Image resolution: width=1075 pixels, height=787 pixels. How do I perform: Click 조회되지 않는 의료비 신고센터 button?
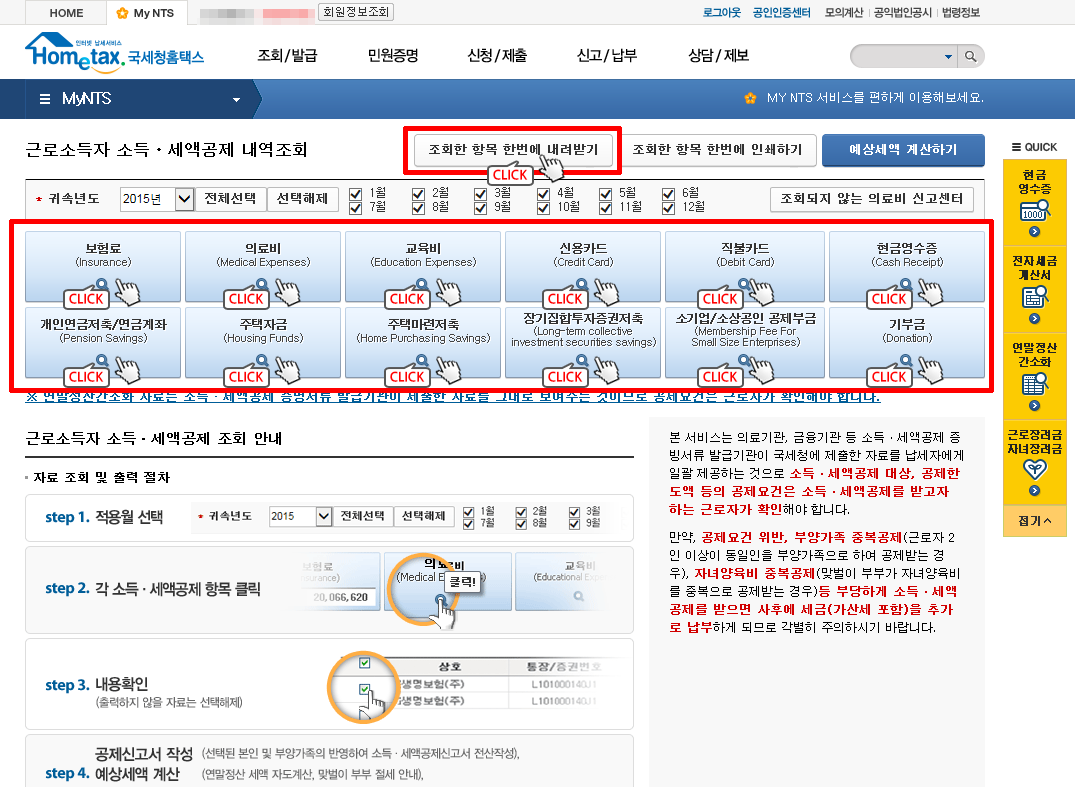[871, 199]
